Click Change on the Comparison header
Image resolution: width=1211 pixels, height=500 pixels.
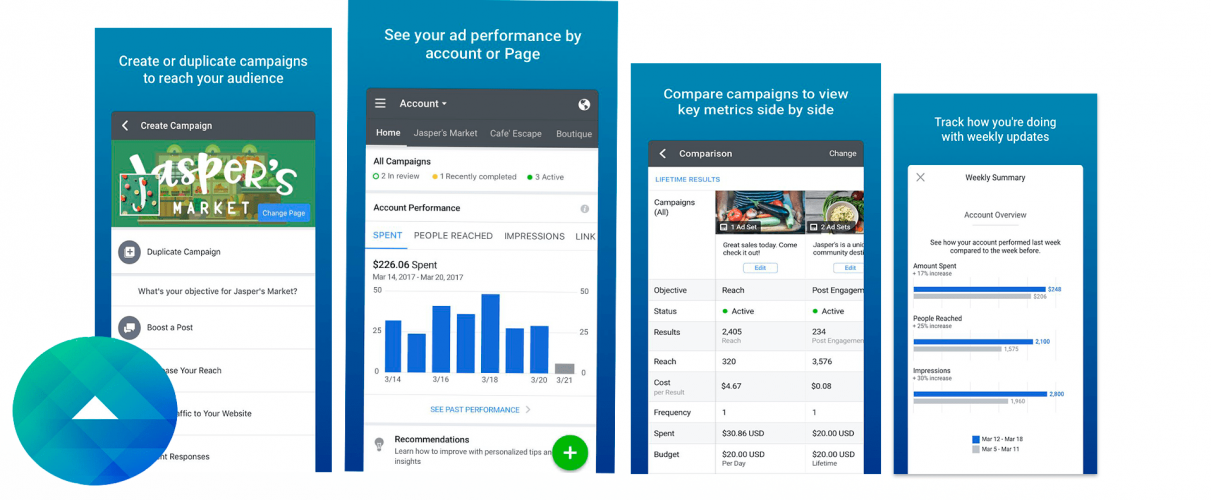click(843, 154)
